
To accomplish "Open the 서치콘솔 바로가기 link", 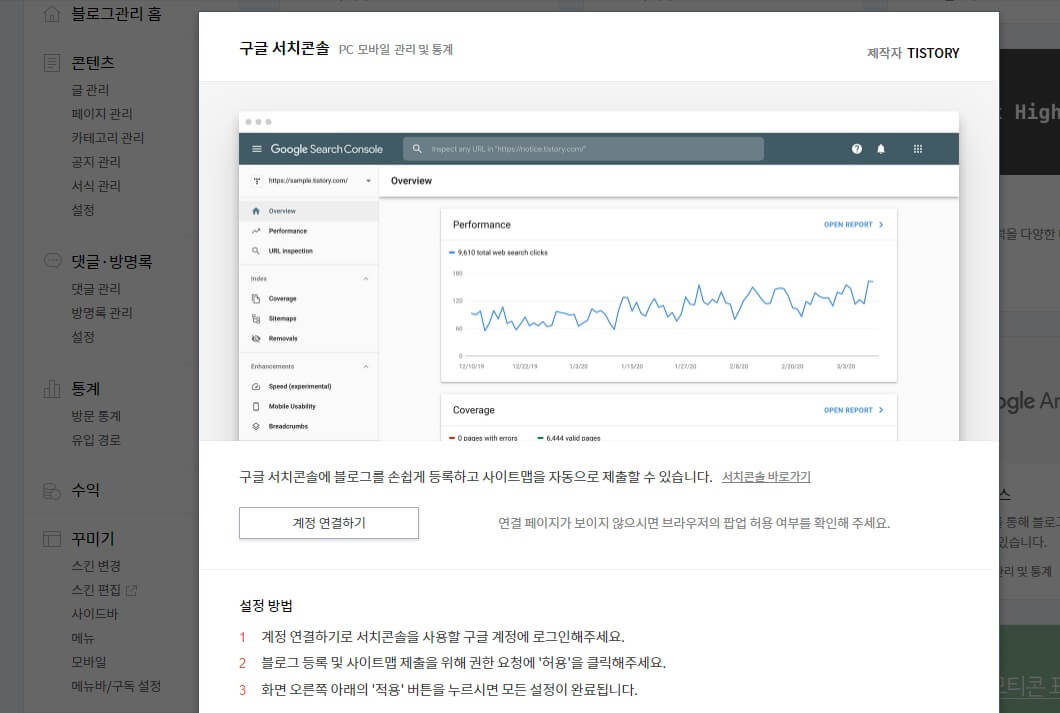I will [x=766, y=477].
